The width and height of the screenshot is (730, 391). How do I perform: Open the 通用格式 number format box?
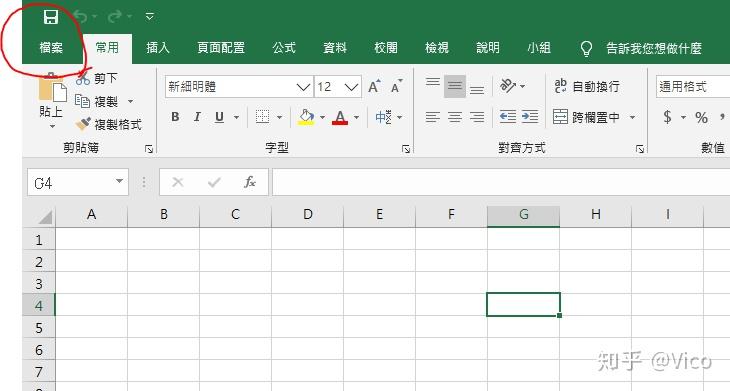pos(693,87)
